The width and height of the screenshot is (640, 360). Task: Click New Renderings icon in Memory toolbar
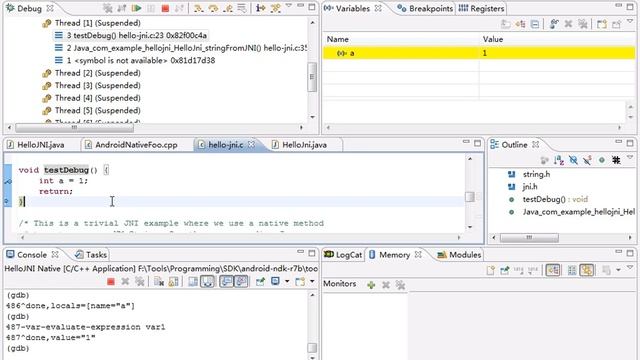tap(491, 270)
